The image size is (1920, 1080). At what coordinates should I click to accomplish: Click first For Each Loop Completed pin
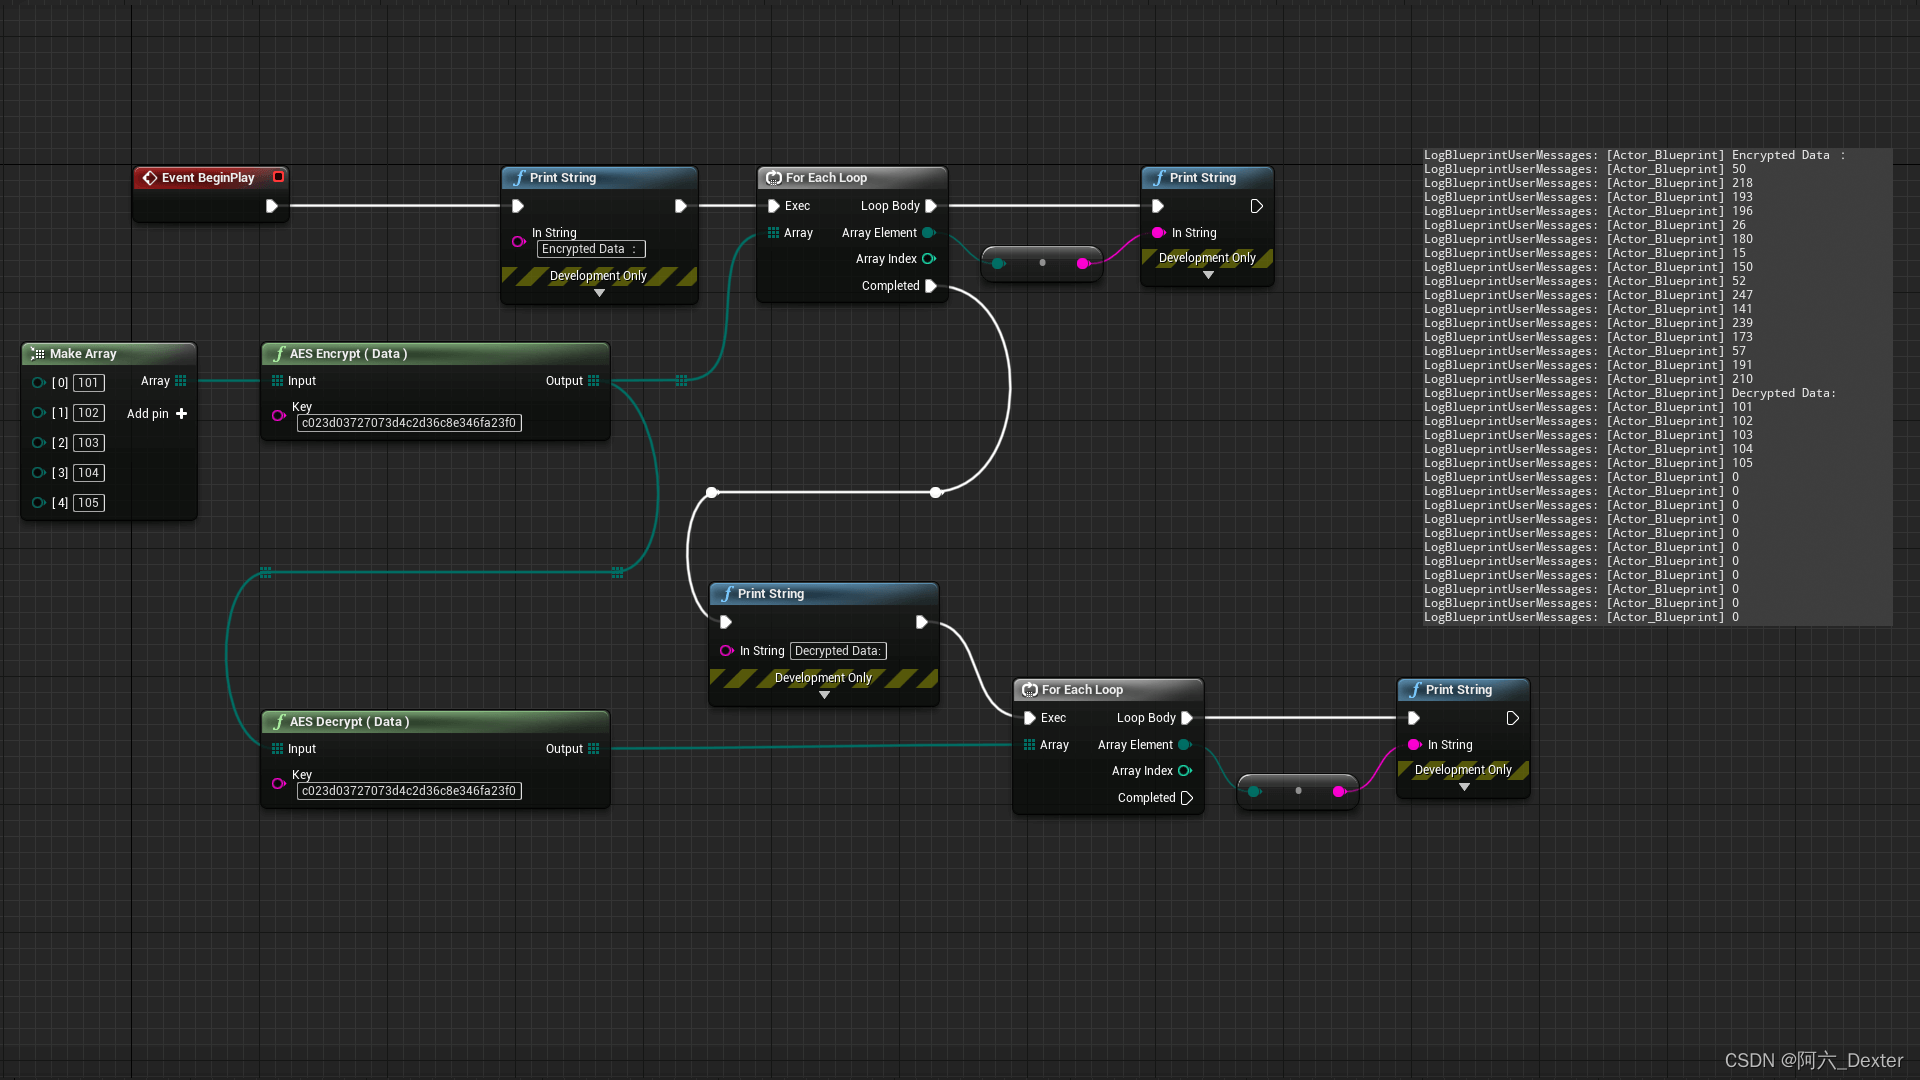click(931, 286)
